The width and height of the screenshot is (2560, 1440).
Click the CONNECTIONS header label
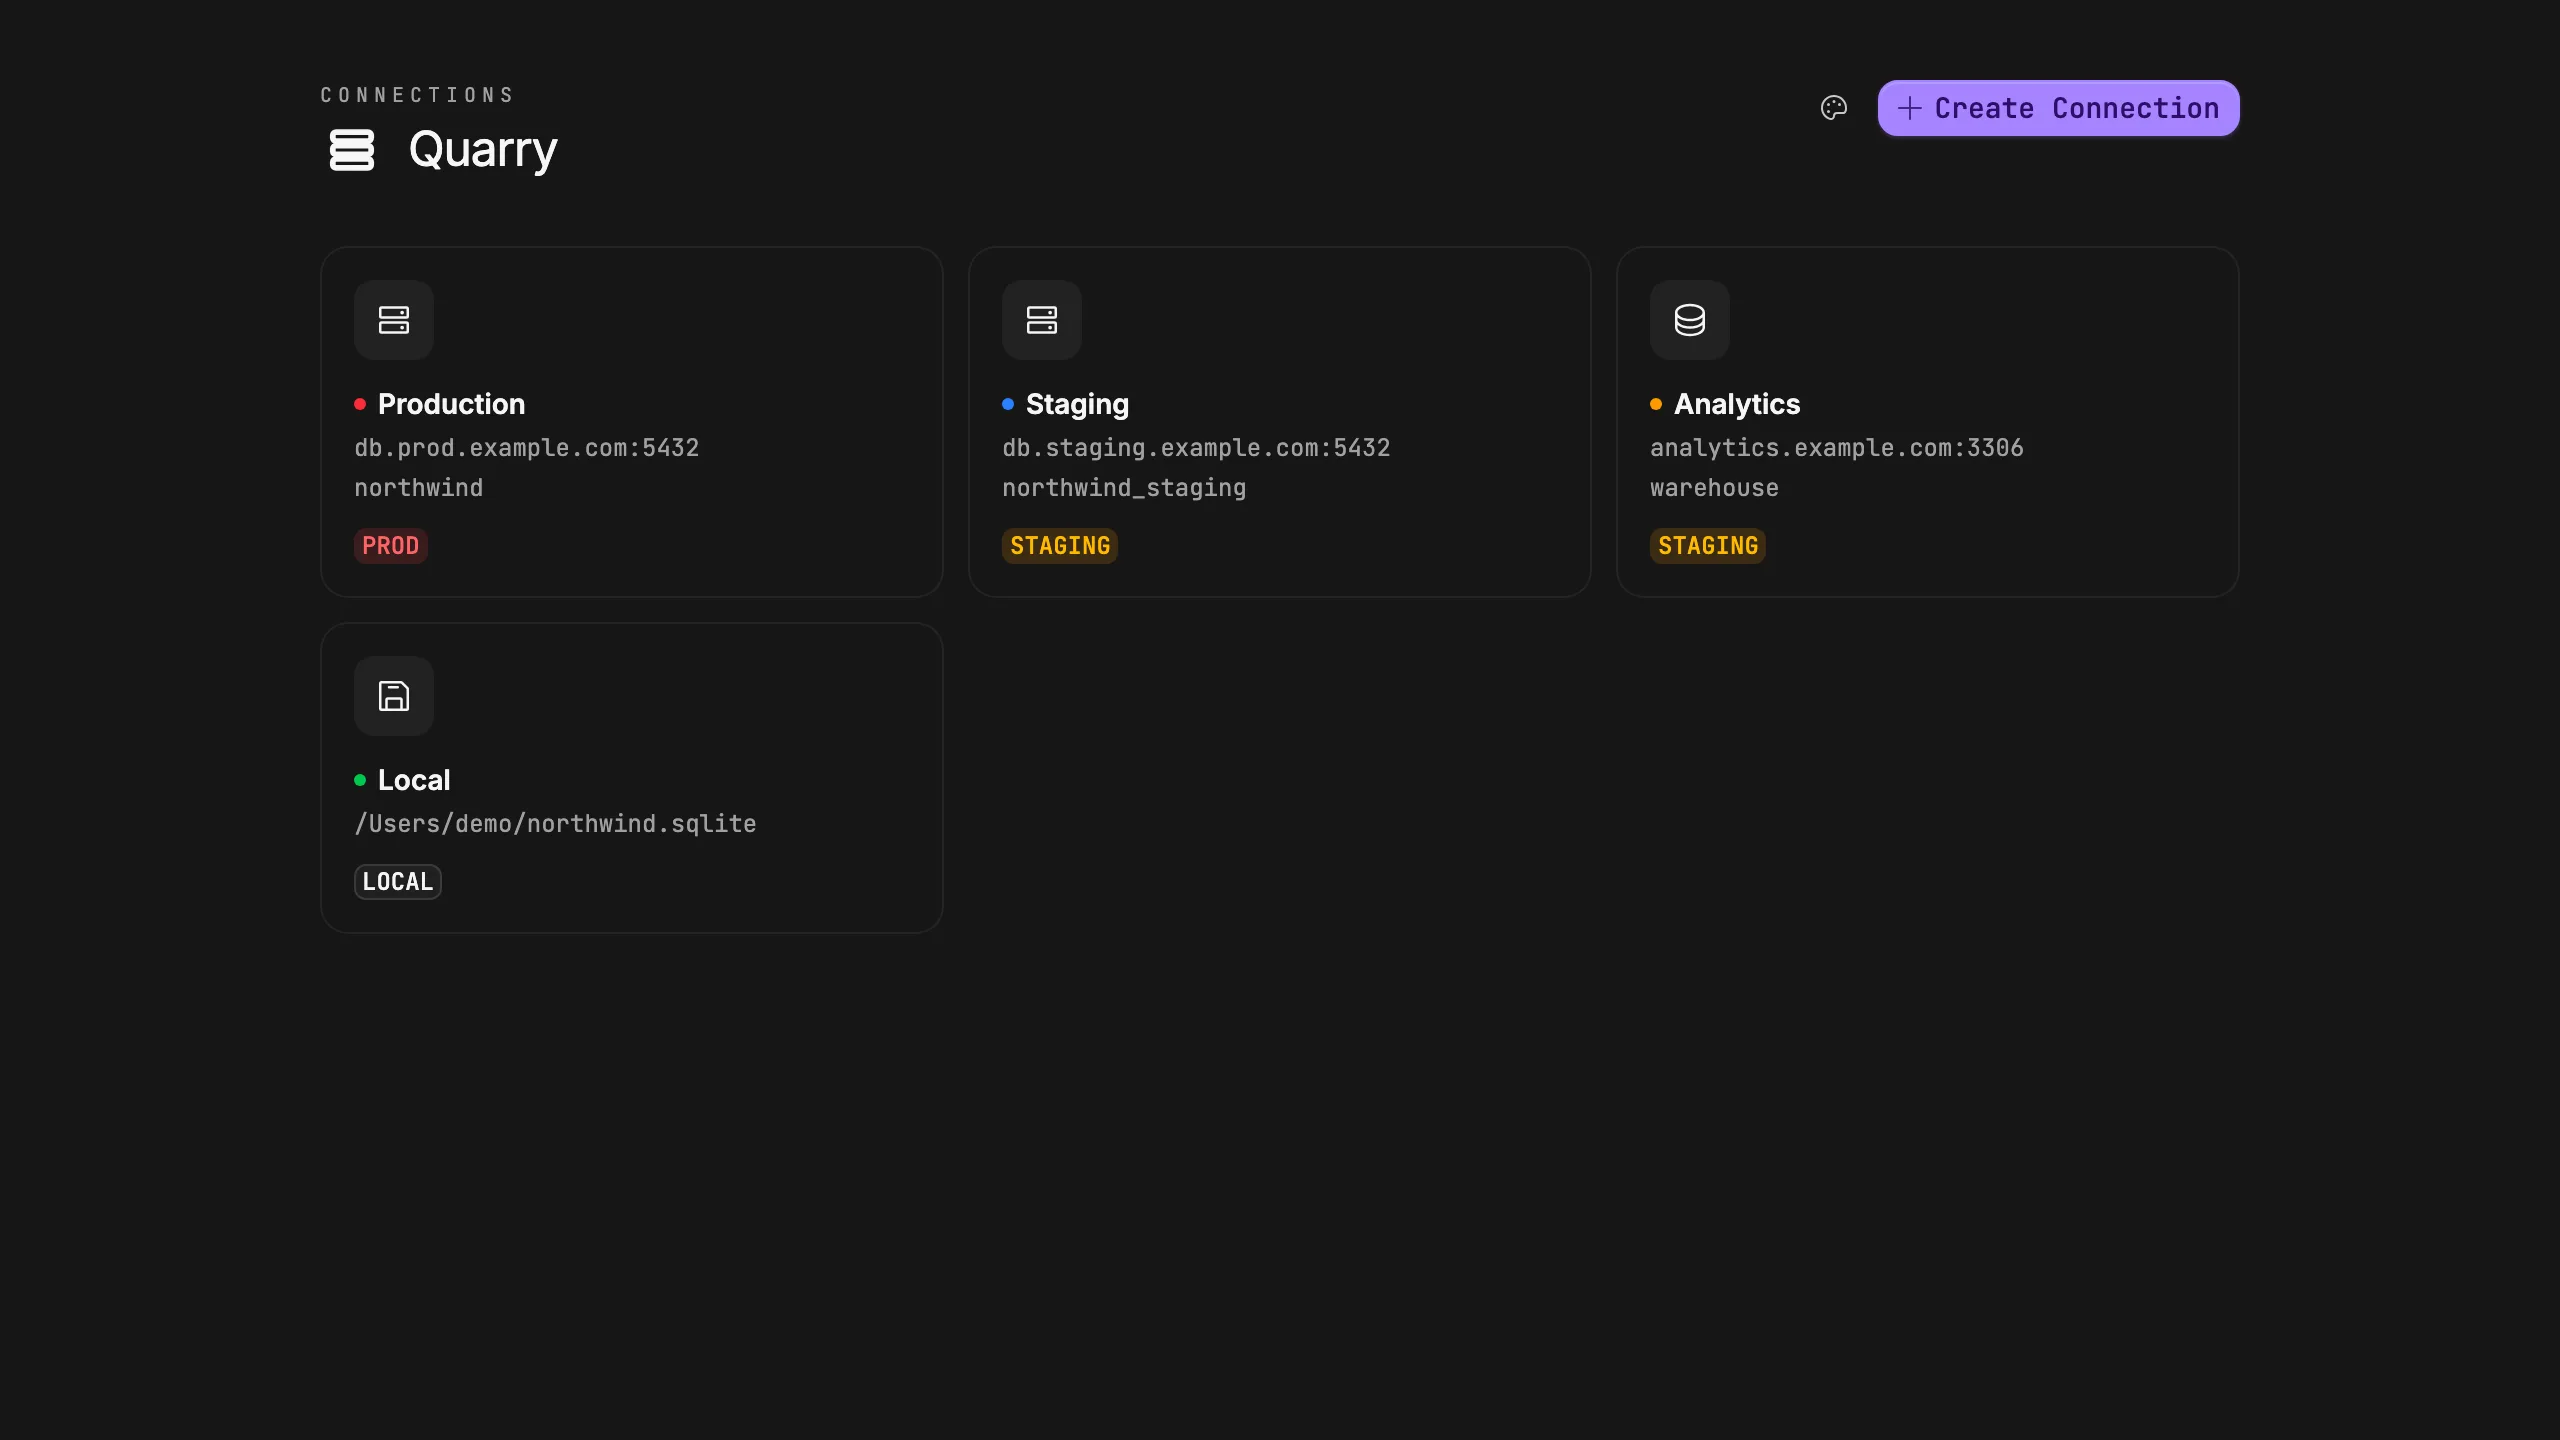point(417,95)
